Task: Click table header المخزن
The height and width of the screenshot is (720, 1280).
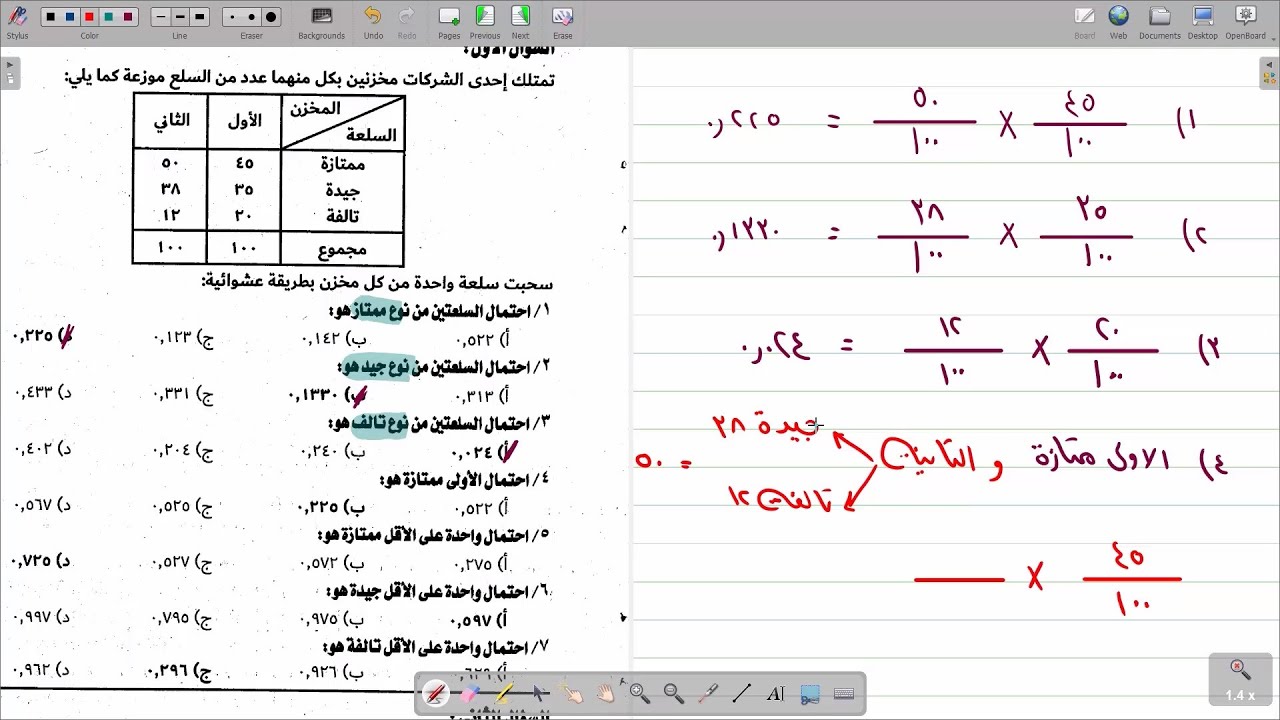Action: pyautogui.click(x=314, y=108)
